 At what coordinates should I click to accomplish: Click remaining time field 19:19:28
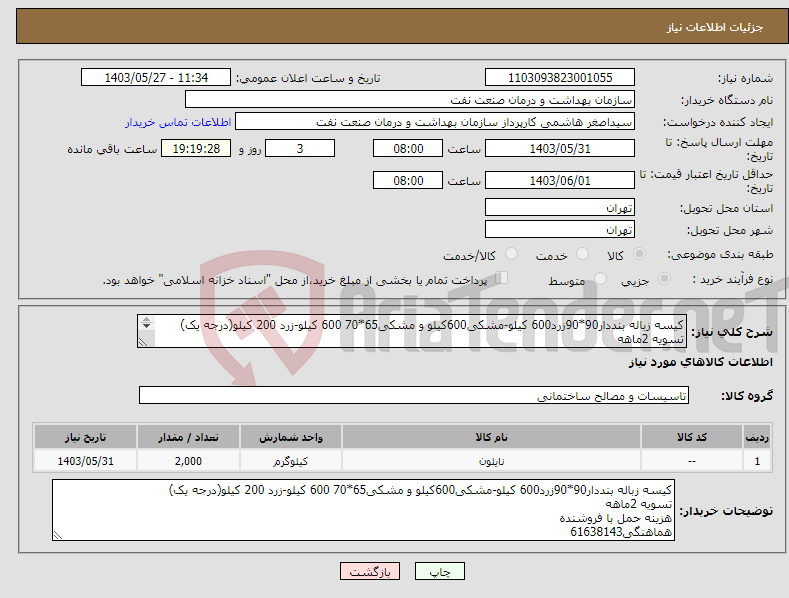click(x=196, y=148)
